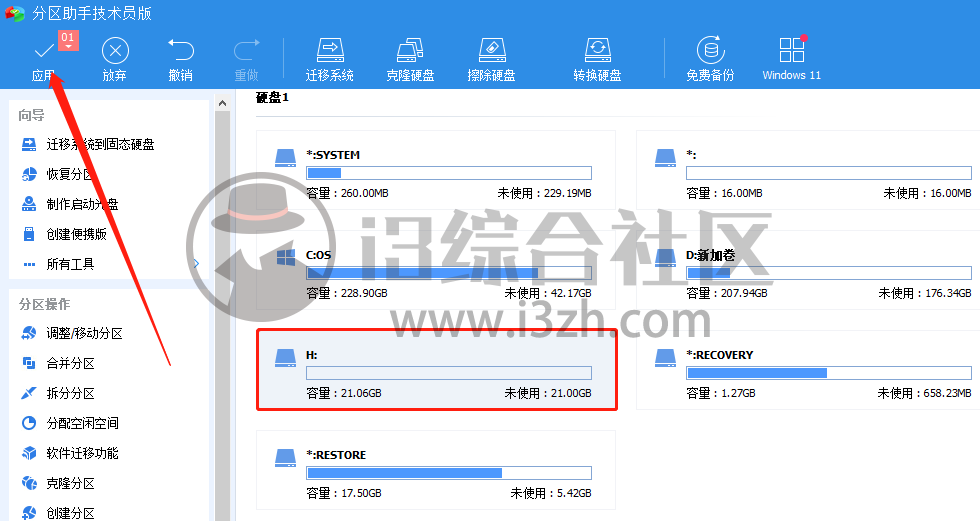Click the *:RECOVERY usage bar
The width and height of the screenshot is (980, 521).
(829, 373)
